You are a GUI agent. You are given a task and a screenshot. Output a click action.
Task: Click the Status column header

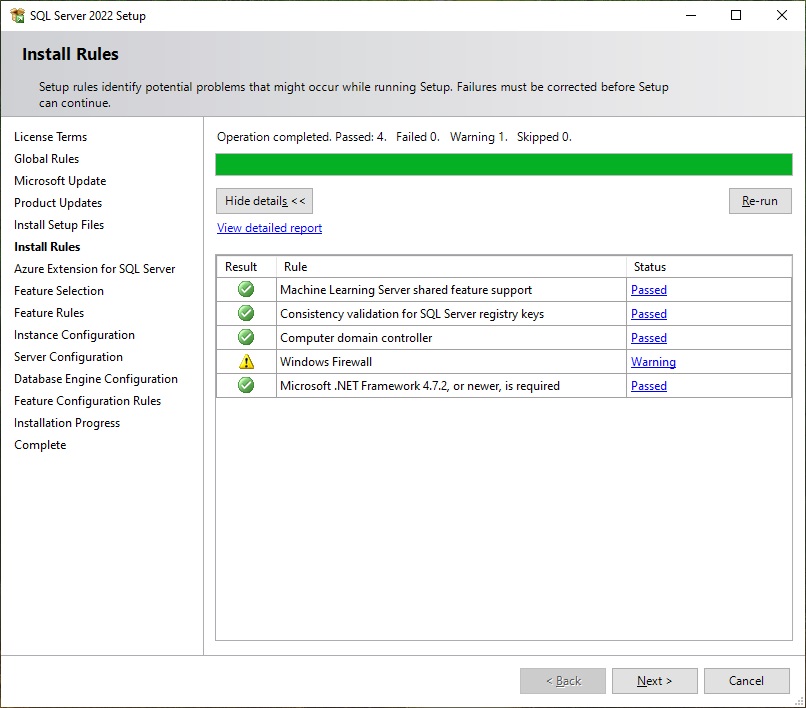pos(649,267)
